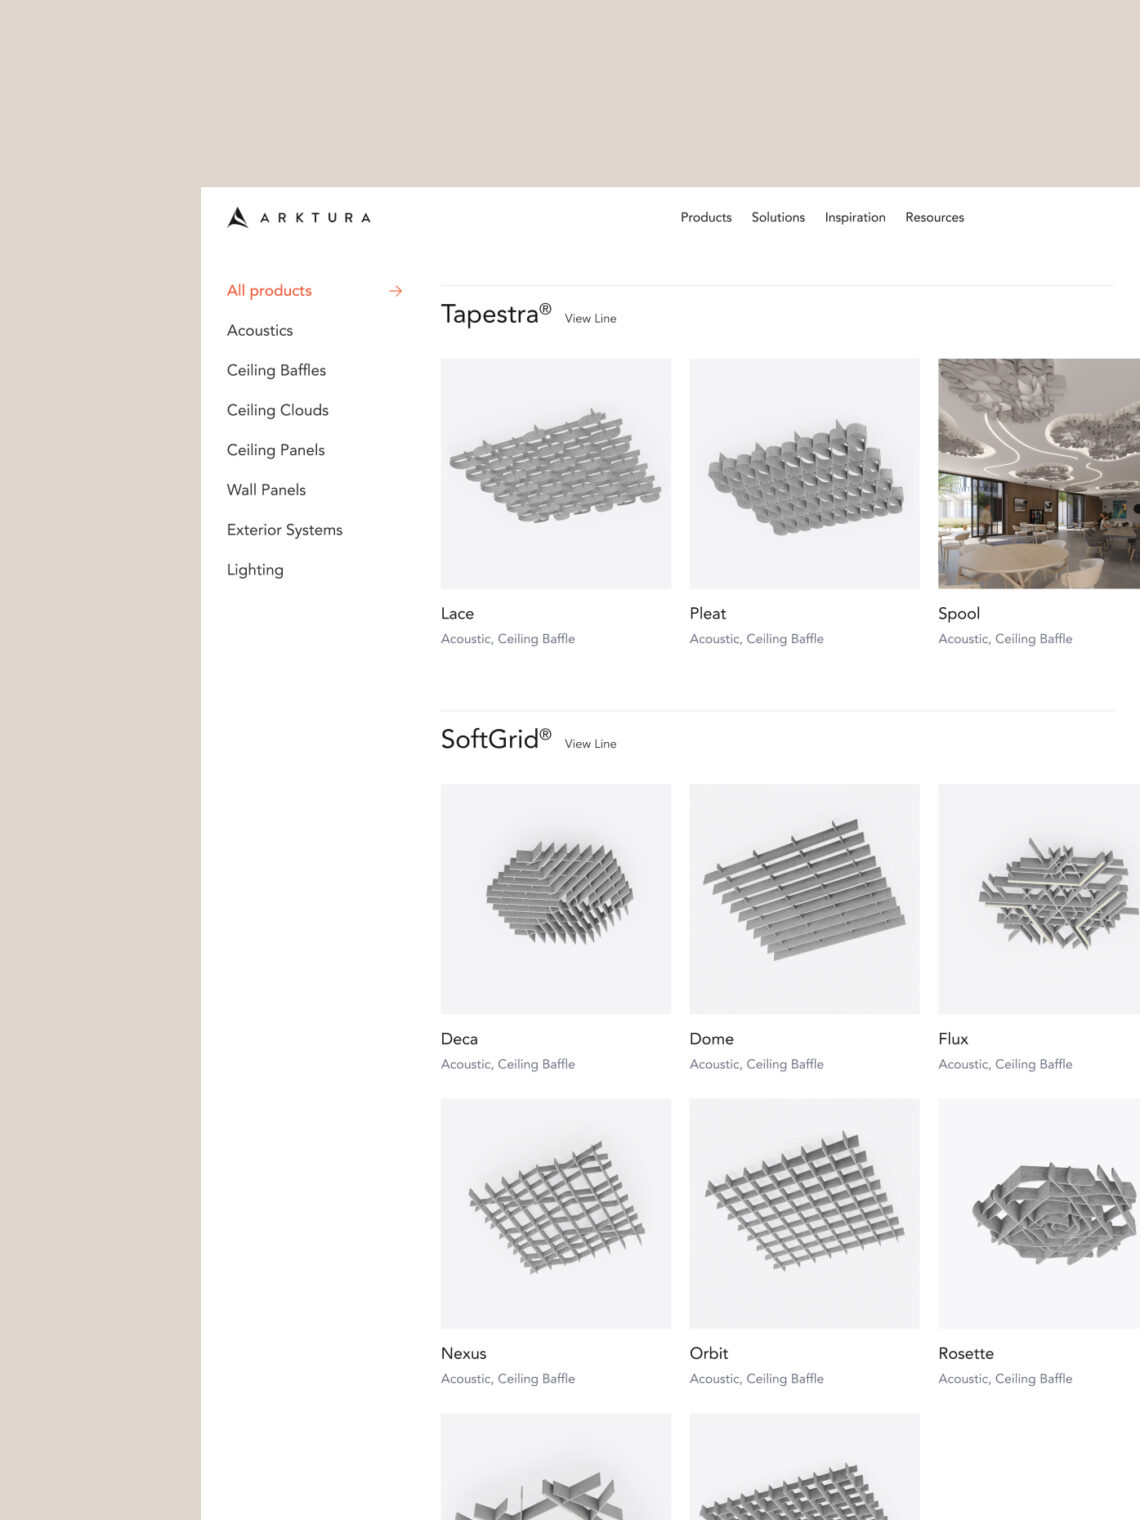Open the Dome product thumbnail
This screenshot has width=1140, height=1520.
pos(804,899)
